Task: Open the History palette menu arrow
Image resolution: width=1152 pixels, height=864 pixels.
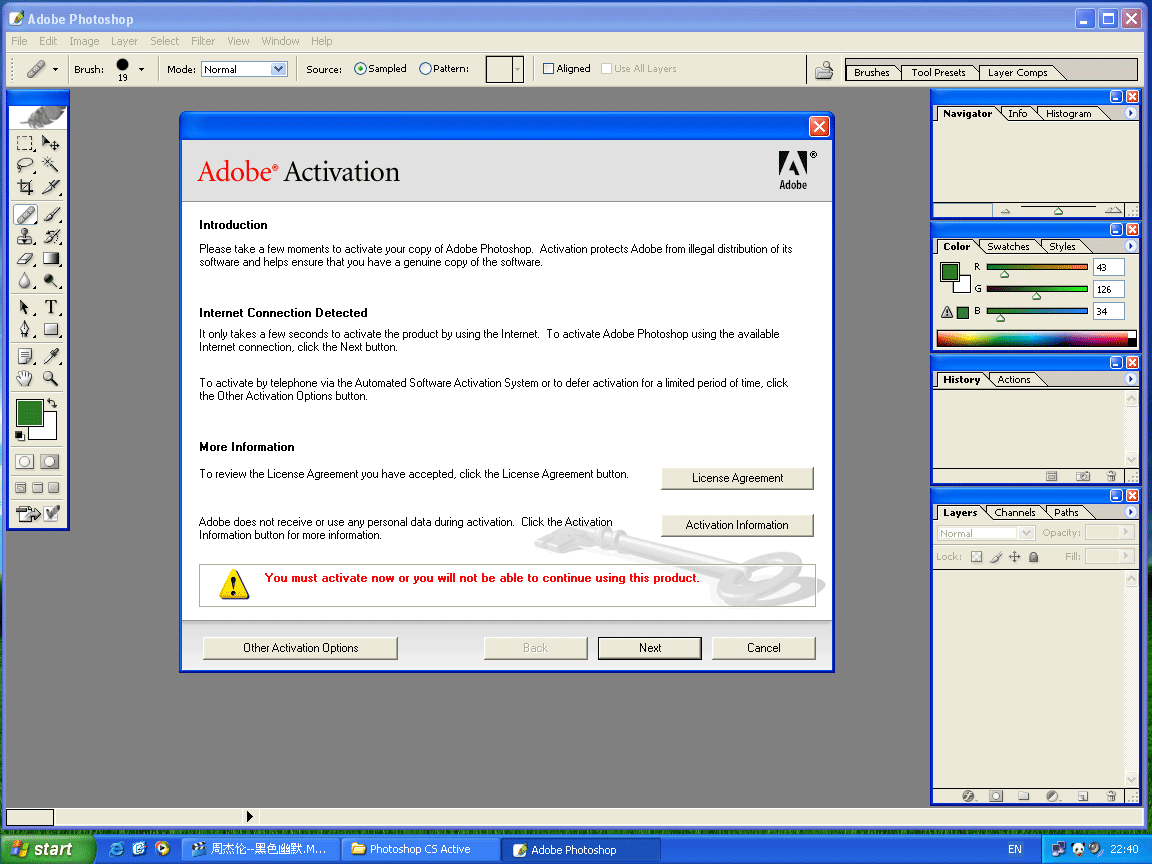Action: [x=1131, y=379]
